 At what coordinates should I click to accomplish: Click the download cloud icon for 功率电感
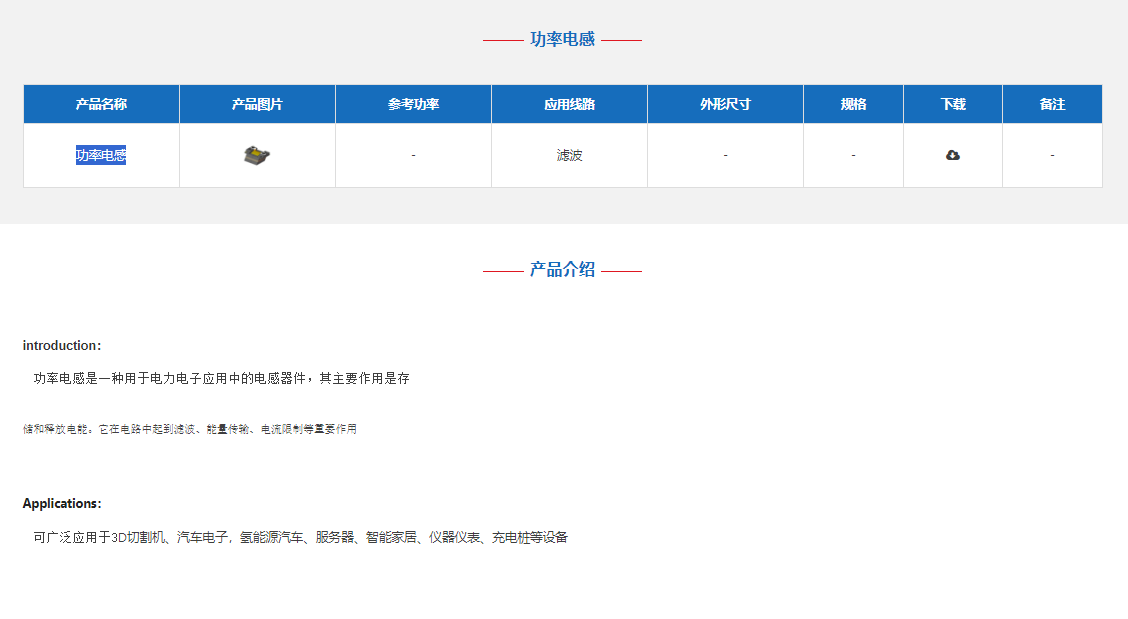[x=952, y=155]
